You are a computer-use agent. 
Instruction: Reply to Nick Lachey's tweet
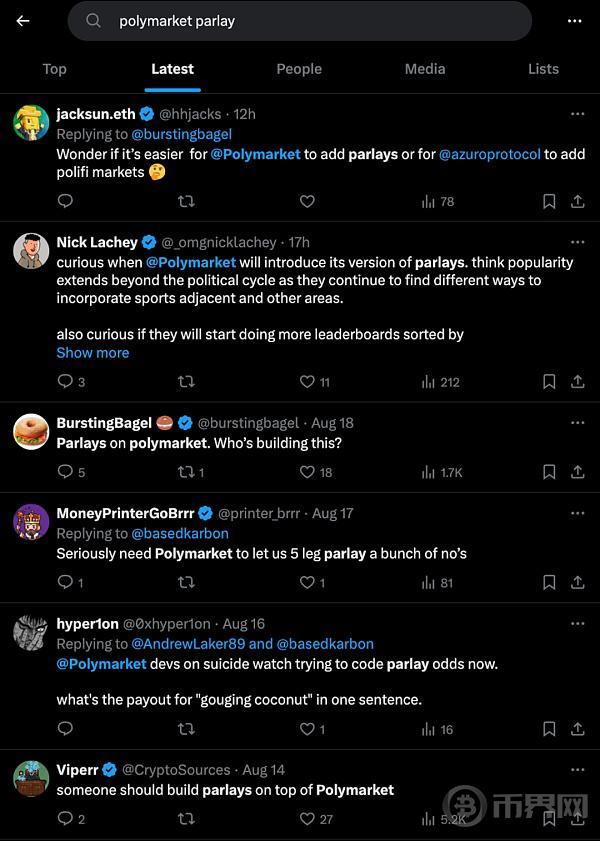[x=66, y=381]
